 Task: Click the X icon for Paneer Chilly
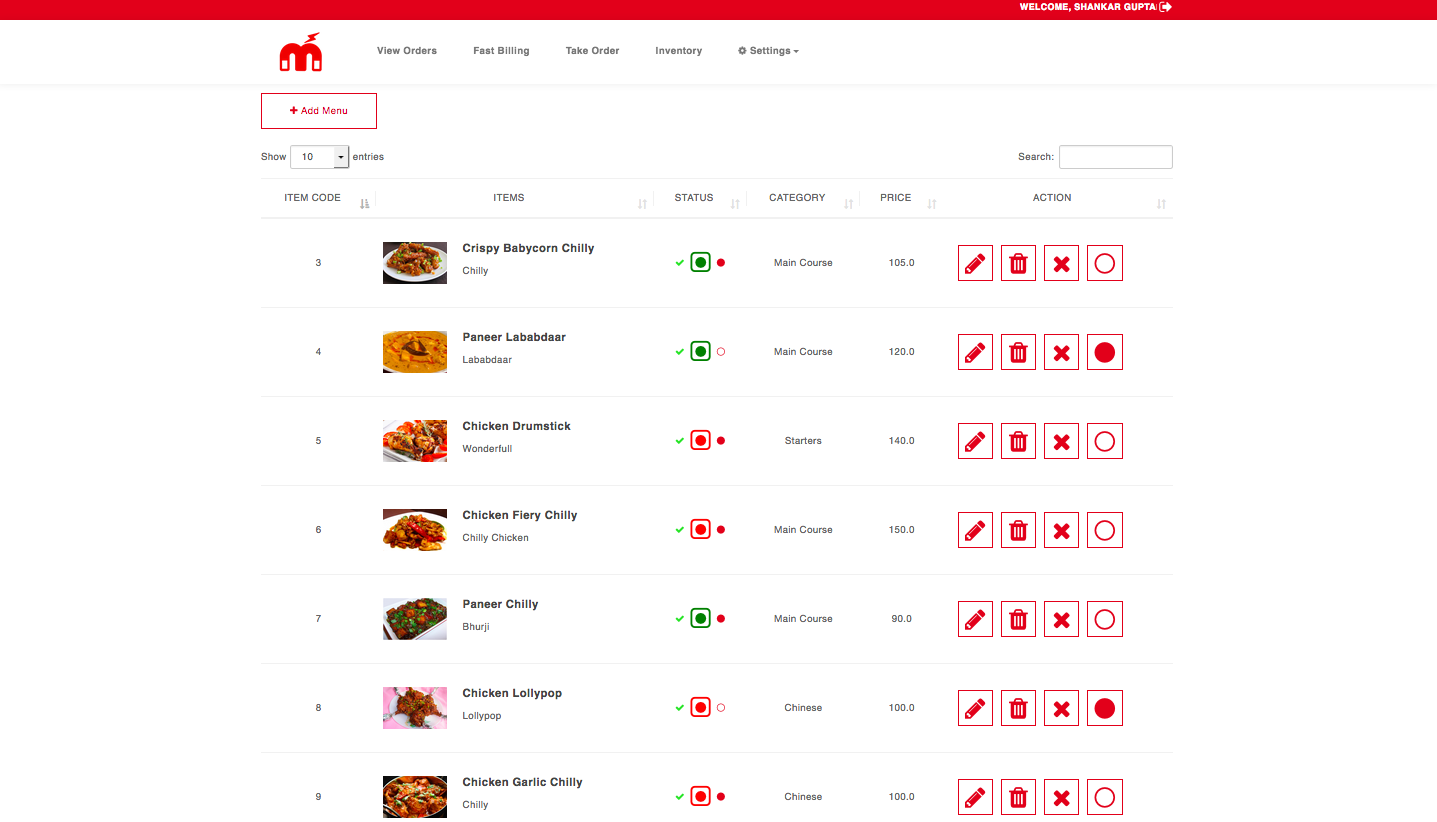coord(1061,619)
